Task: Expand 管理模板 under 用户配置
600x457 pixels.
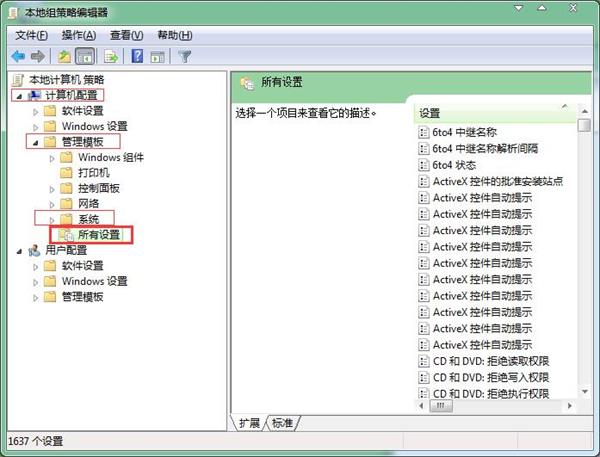Action: [x=36, y=298]
